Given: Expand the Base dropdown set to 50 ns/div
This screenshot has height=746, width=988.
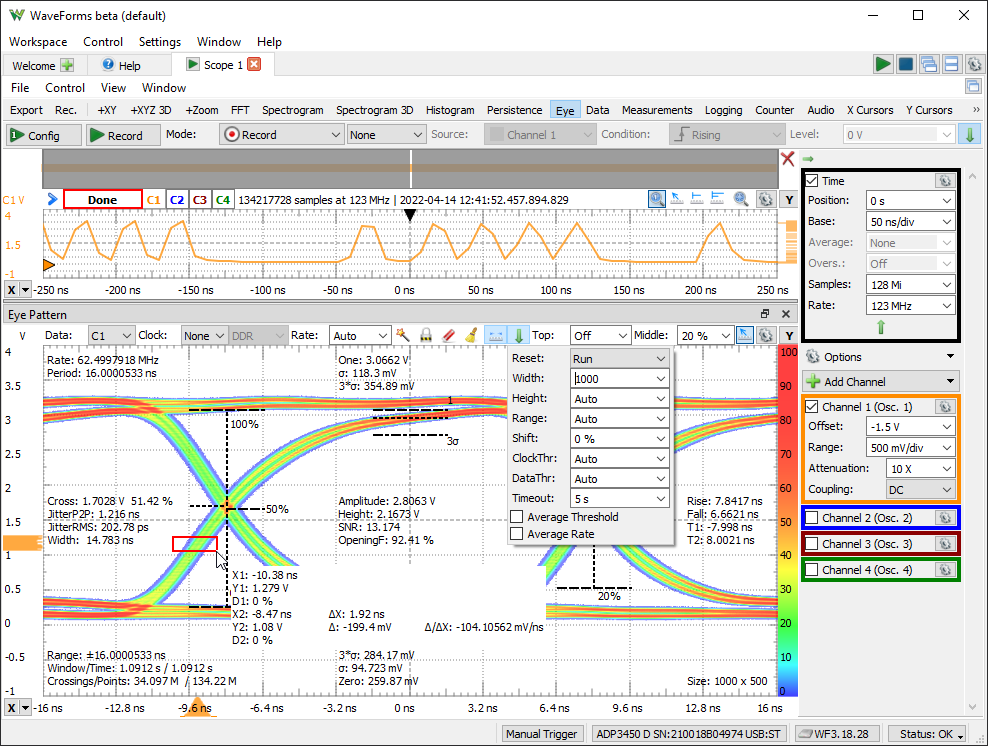Looking at the screenshot, I should click(x=910, y=221).
